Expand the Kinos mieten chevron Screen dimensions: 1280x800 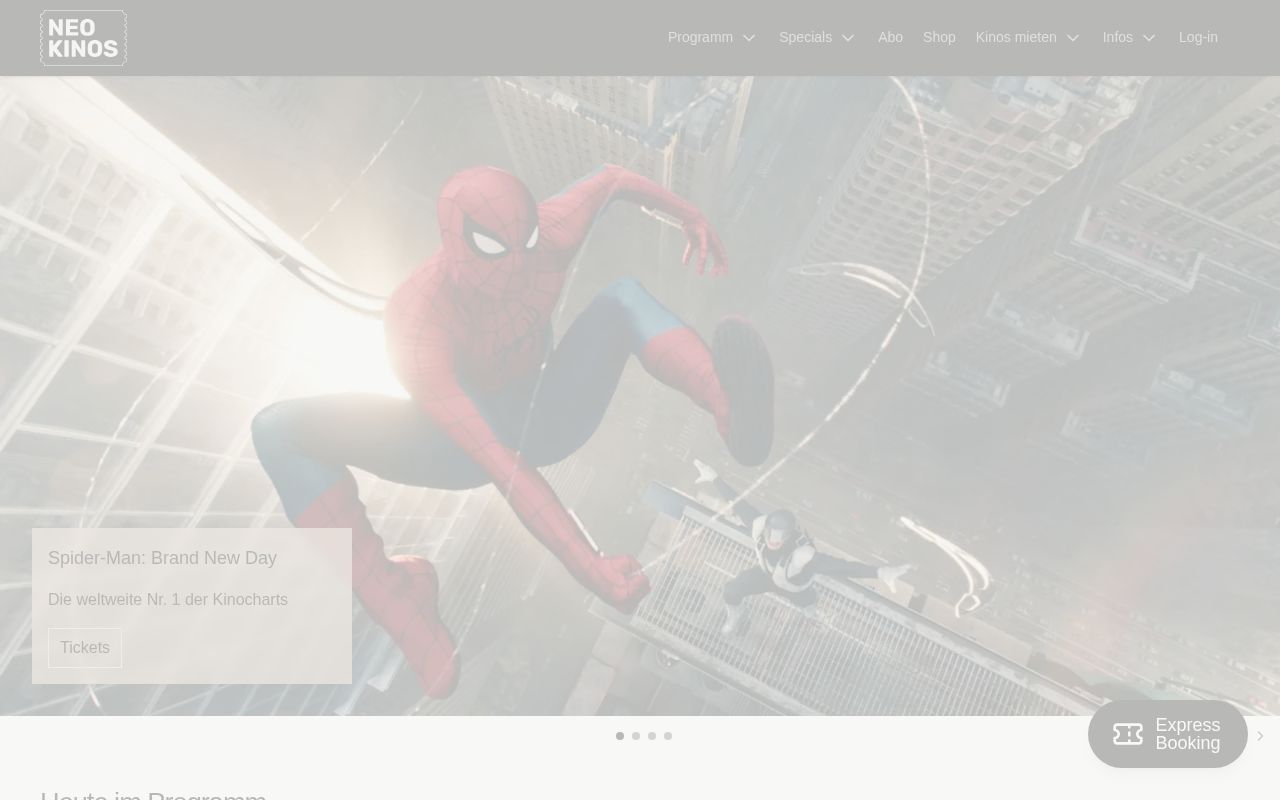pos(1073,38)
